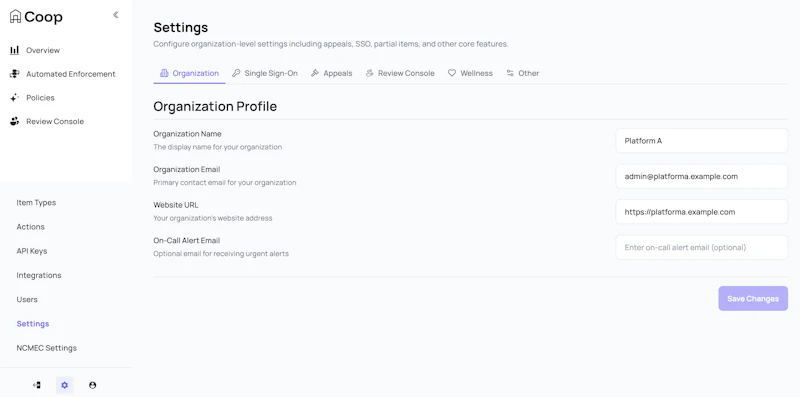The image size is (800, 397).
Task: Focus the Website URL input
Action: click(702, 212)
